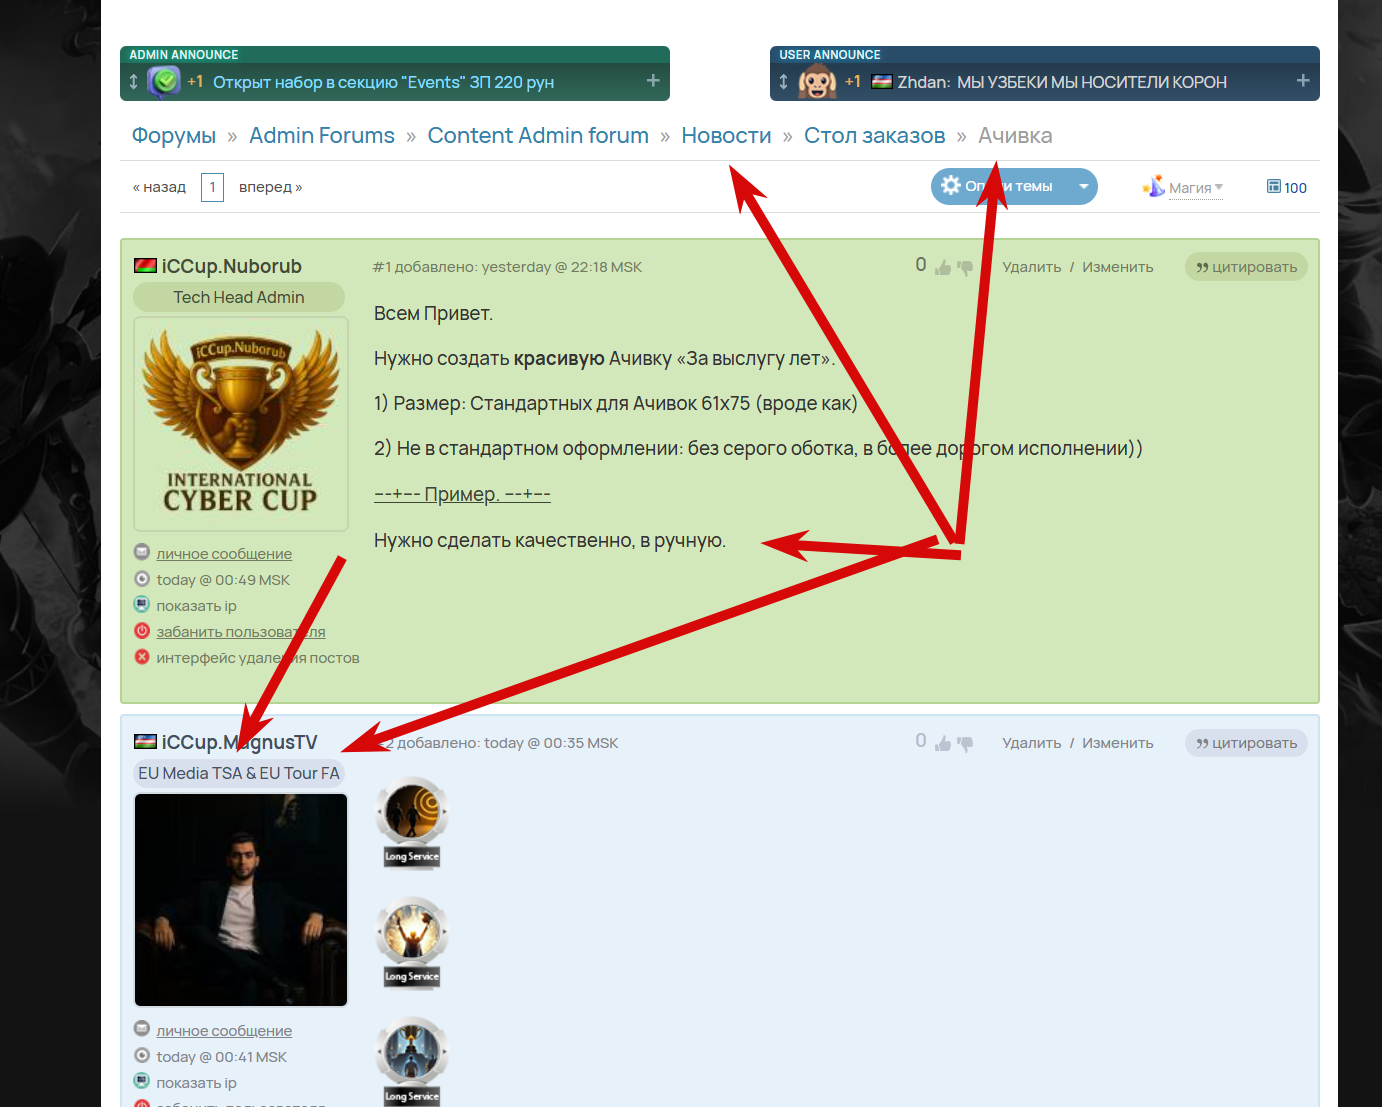Select page 1 in pagination
Viewport: 1382px width, 1107px height.
pos(212,187)
